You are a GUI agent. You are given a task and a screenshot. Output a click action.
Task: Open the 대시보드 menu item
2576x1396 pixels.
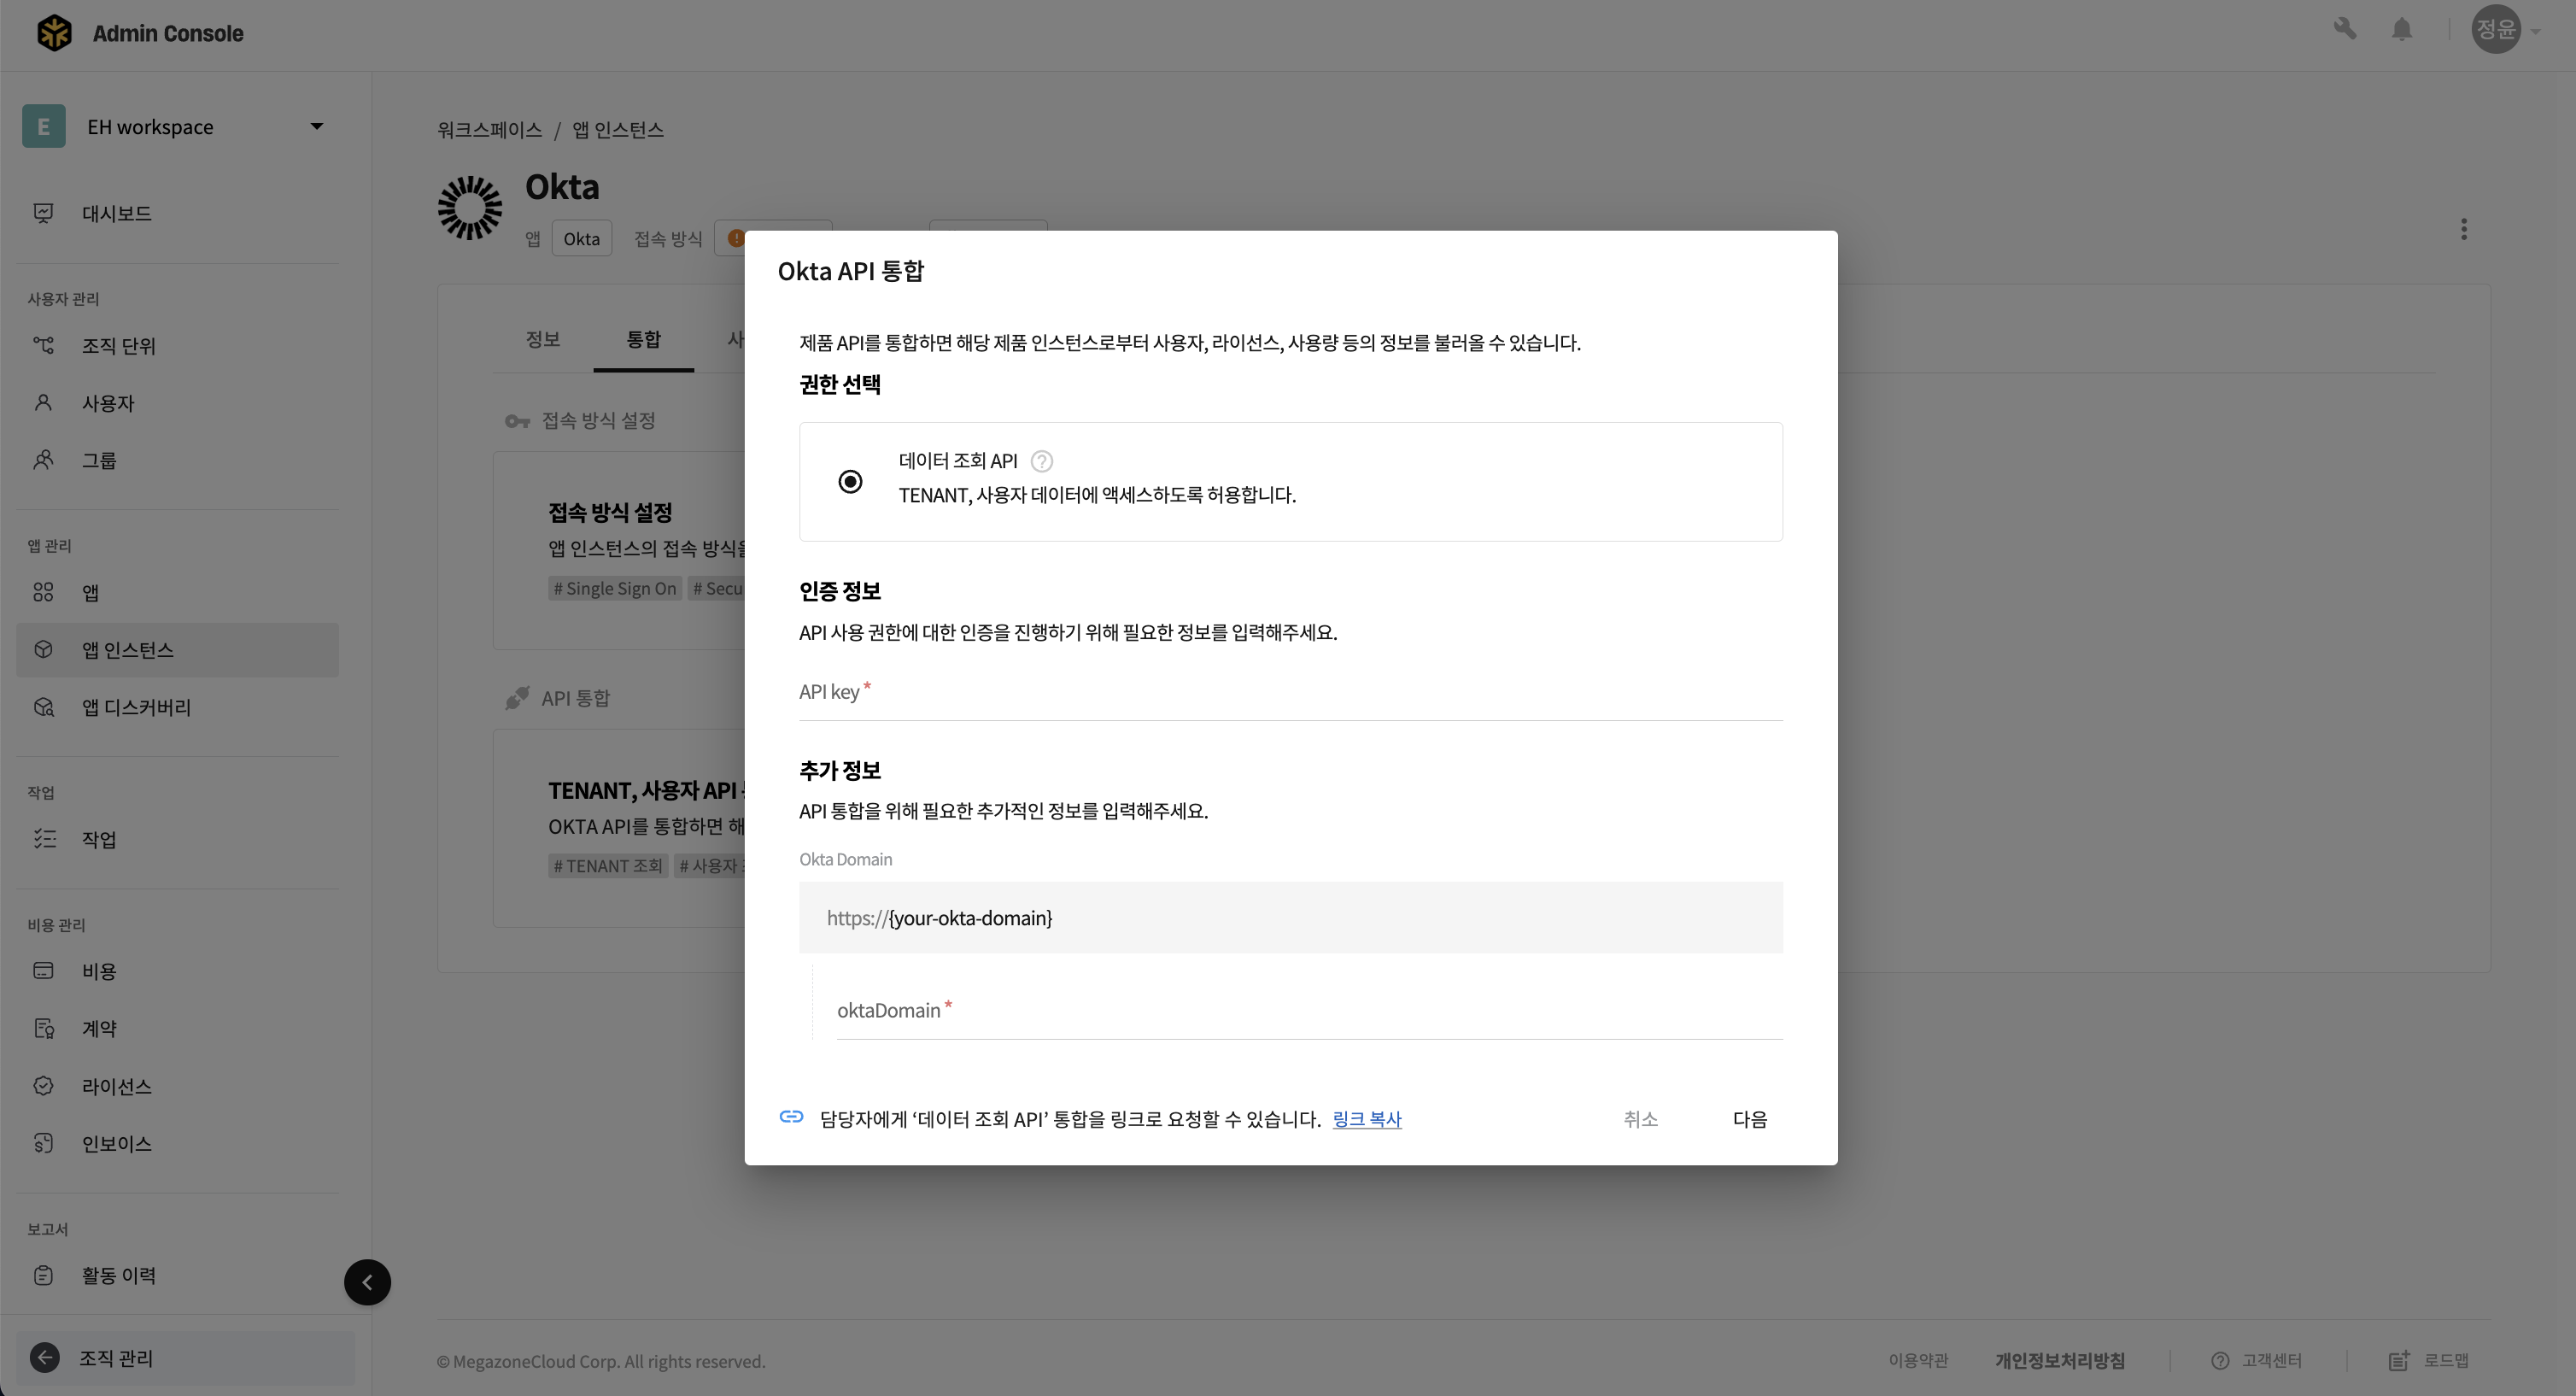pyautogui.click(x=177, y=213)
